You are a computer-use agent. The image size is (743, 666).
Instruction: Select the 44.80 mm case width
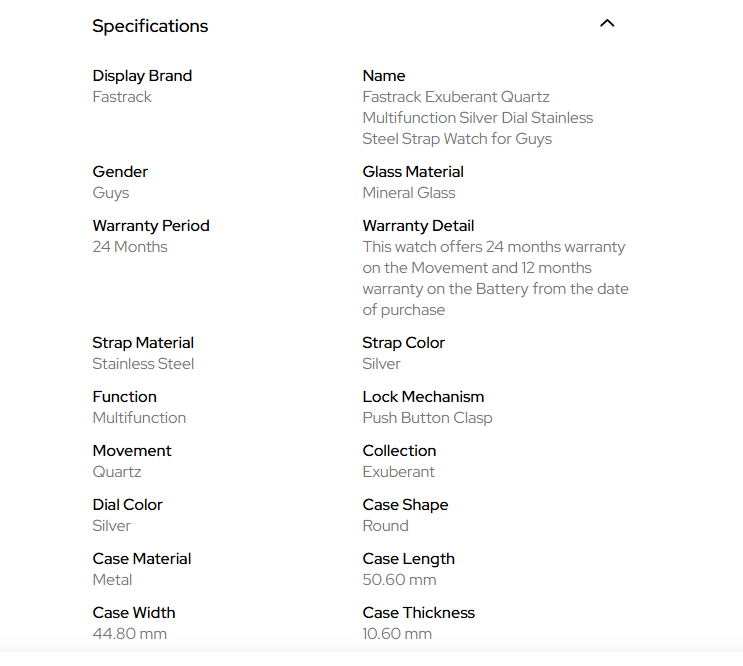[130, 634]
